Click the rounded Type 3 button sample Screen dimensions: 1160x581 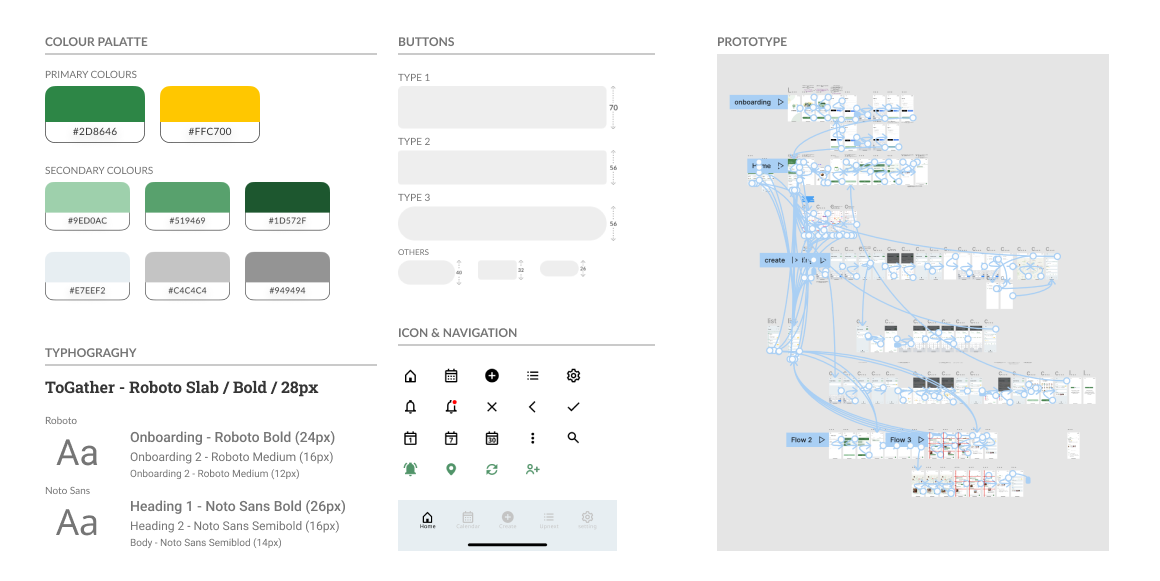click(x=502, y=223)
